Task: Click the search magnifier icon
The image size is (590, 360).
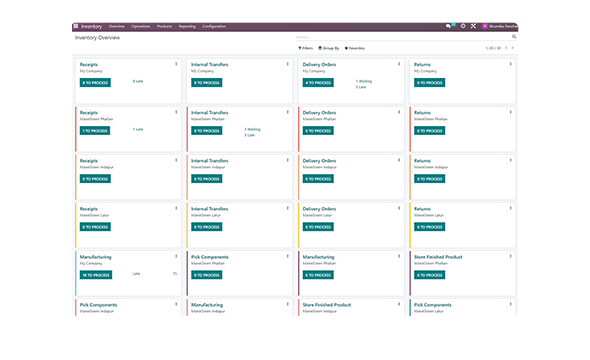Action: 514,37
